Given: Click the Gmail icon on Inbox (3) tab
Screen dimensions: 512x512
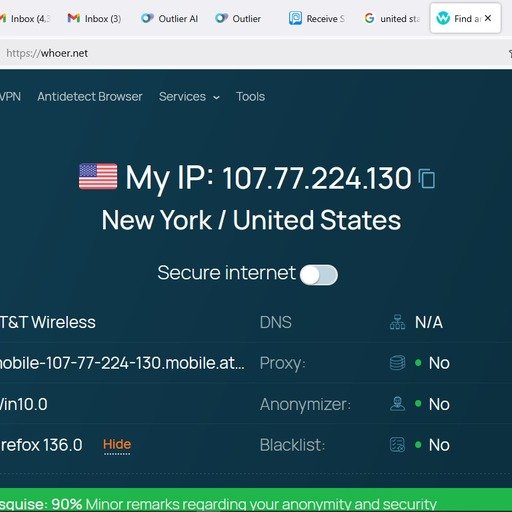Looking at the screenshot, I should pyautogui.click(x=73, y=18).
